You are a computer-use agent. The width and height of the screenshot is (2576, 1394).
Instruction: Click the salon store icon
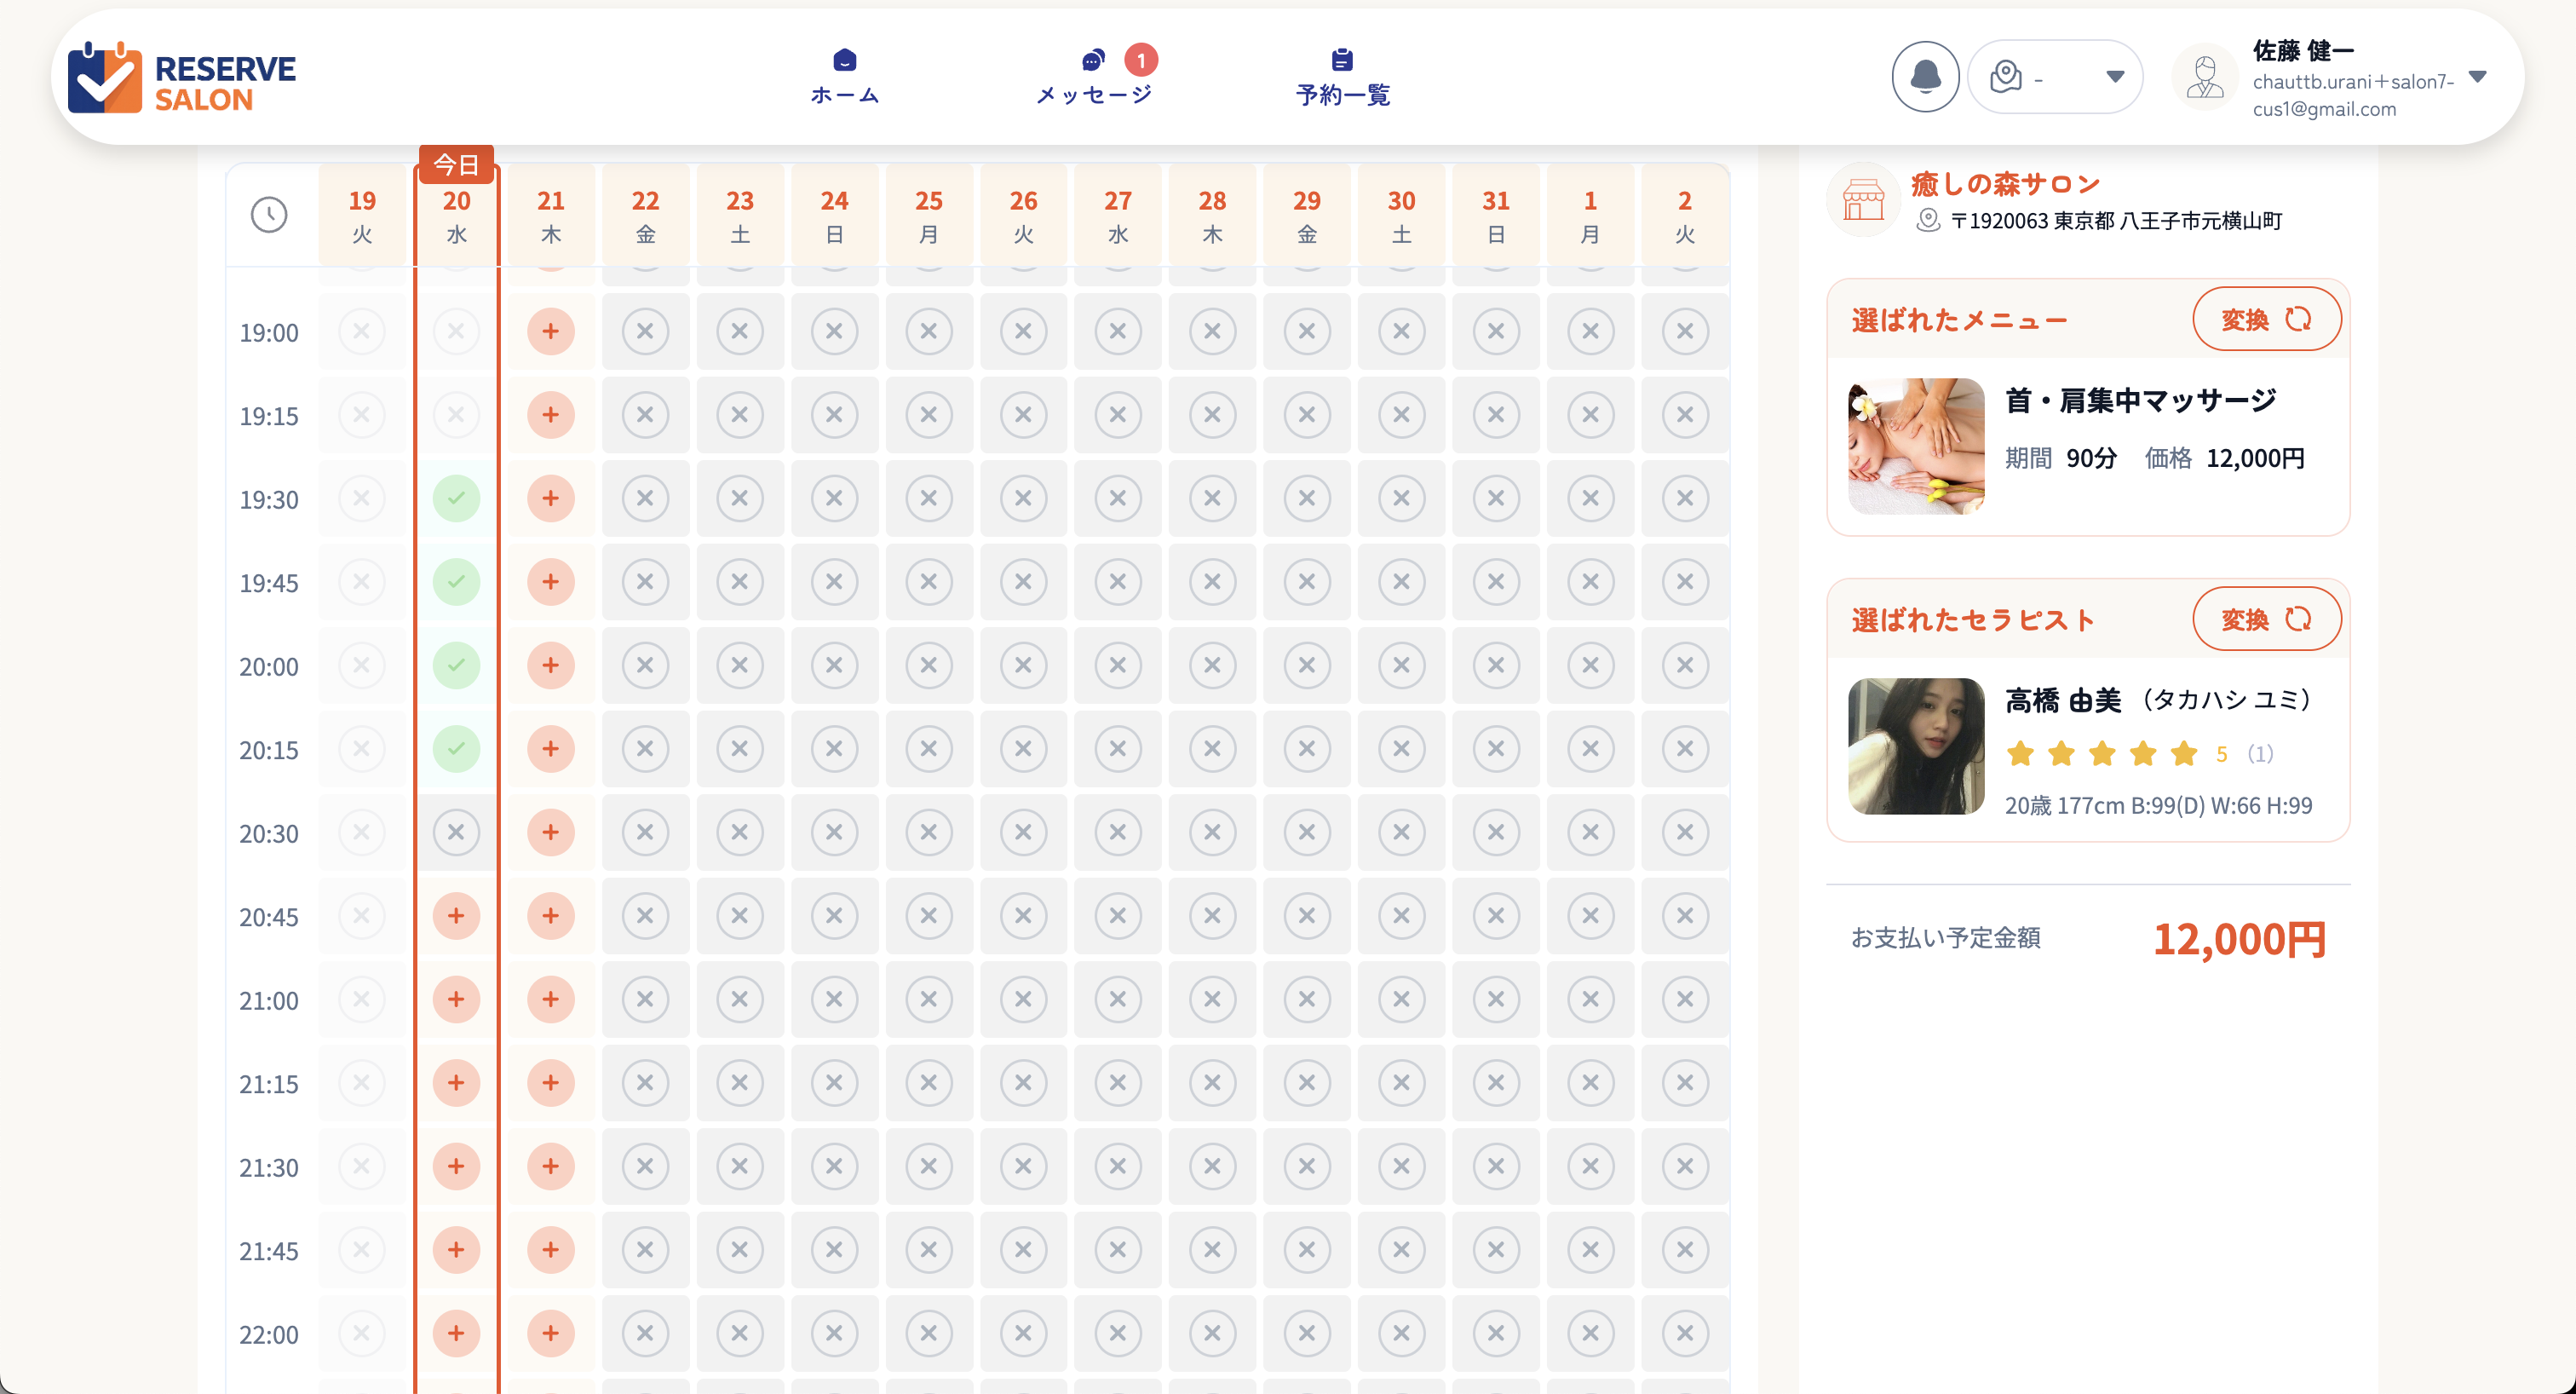point(1863,200)
